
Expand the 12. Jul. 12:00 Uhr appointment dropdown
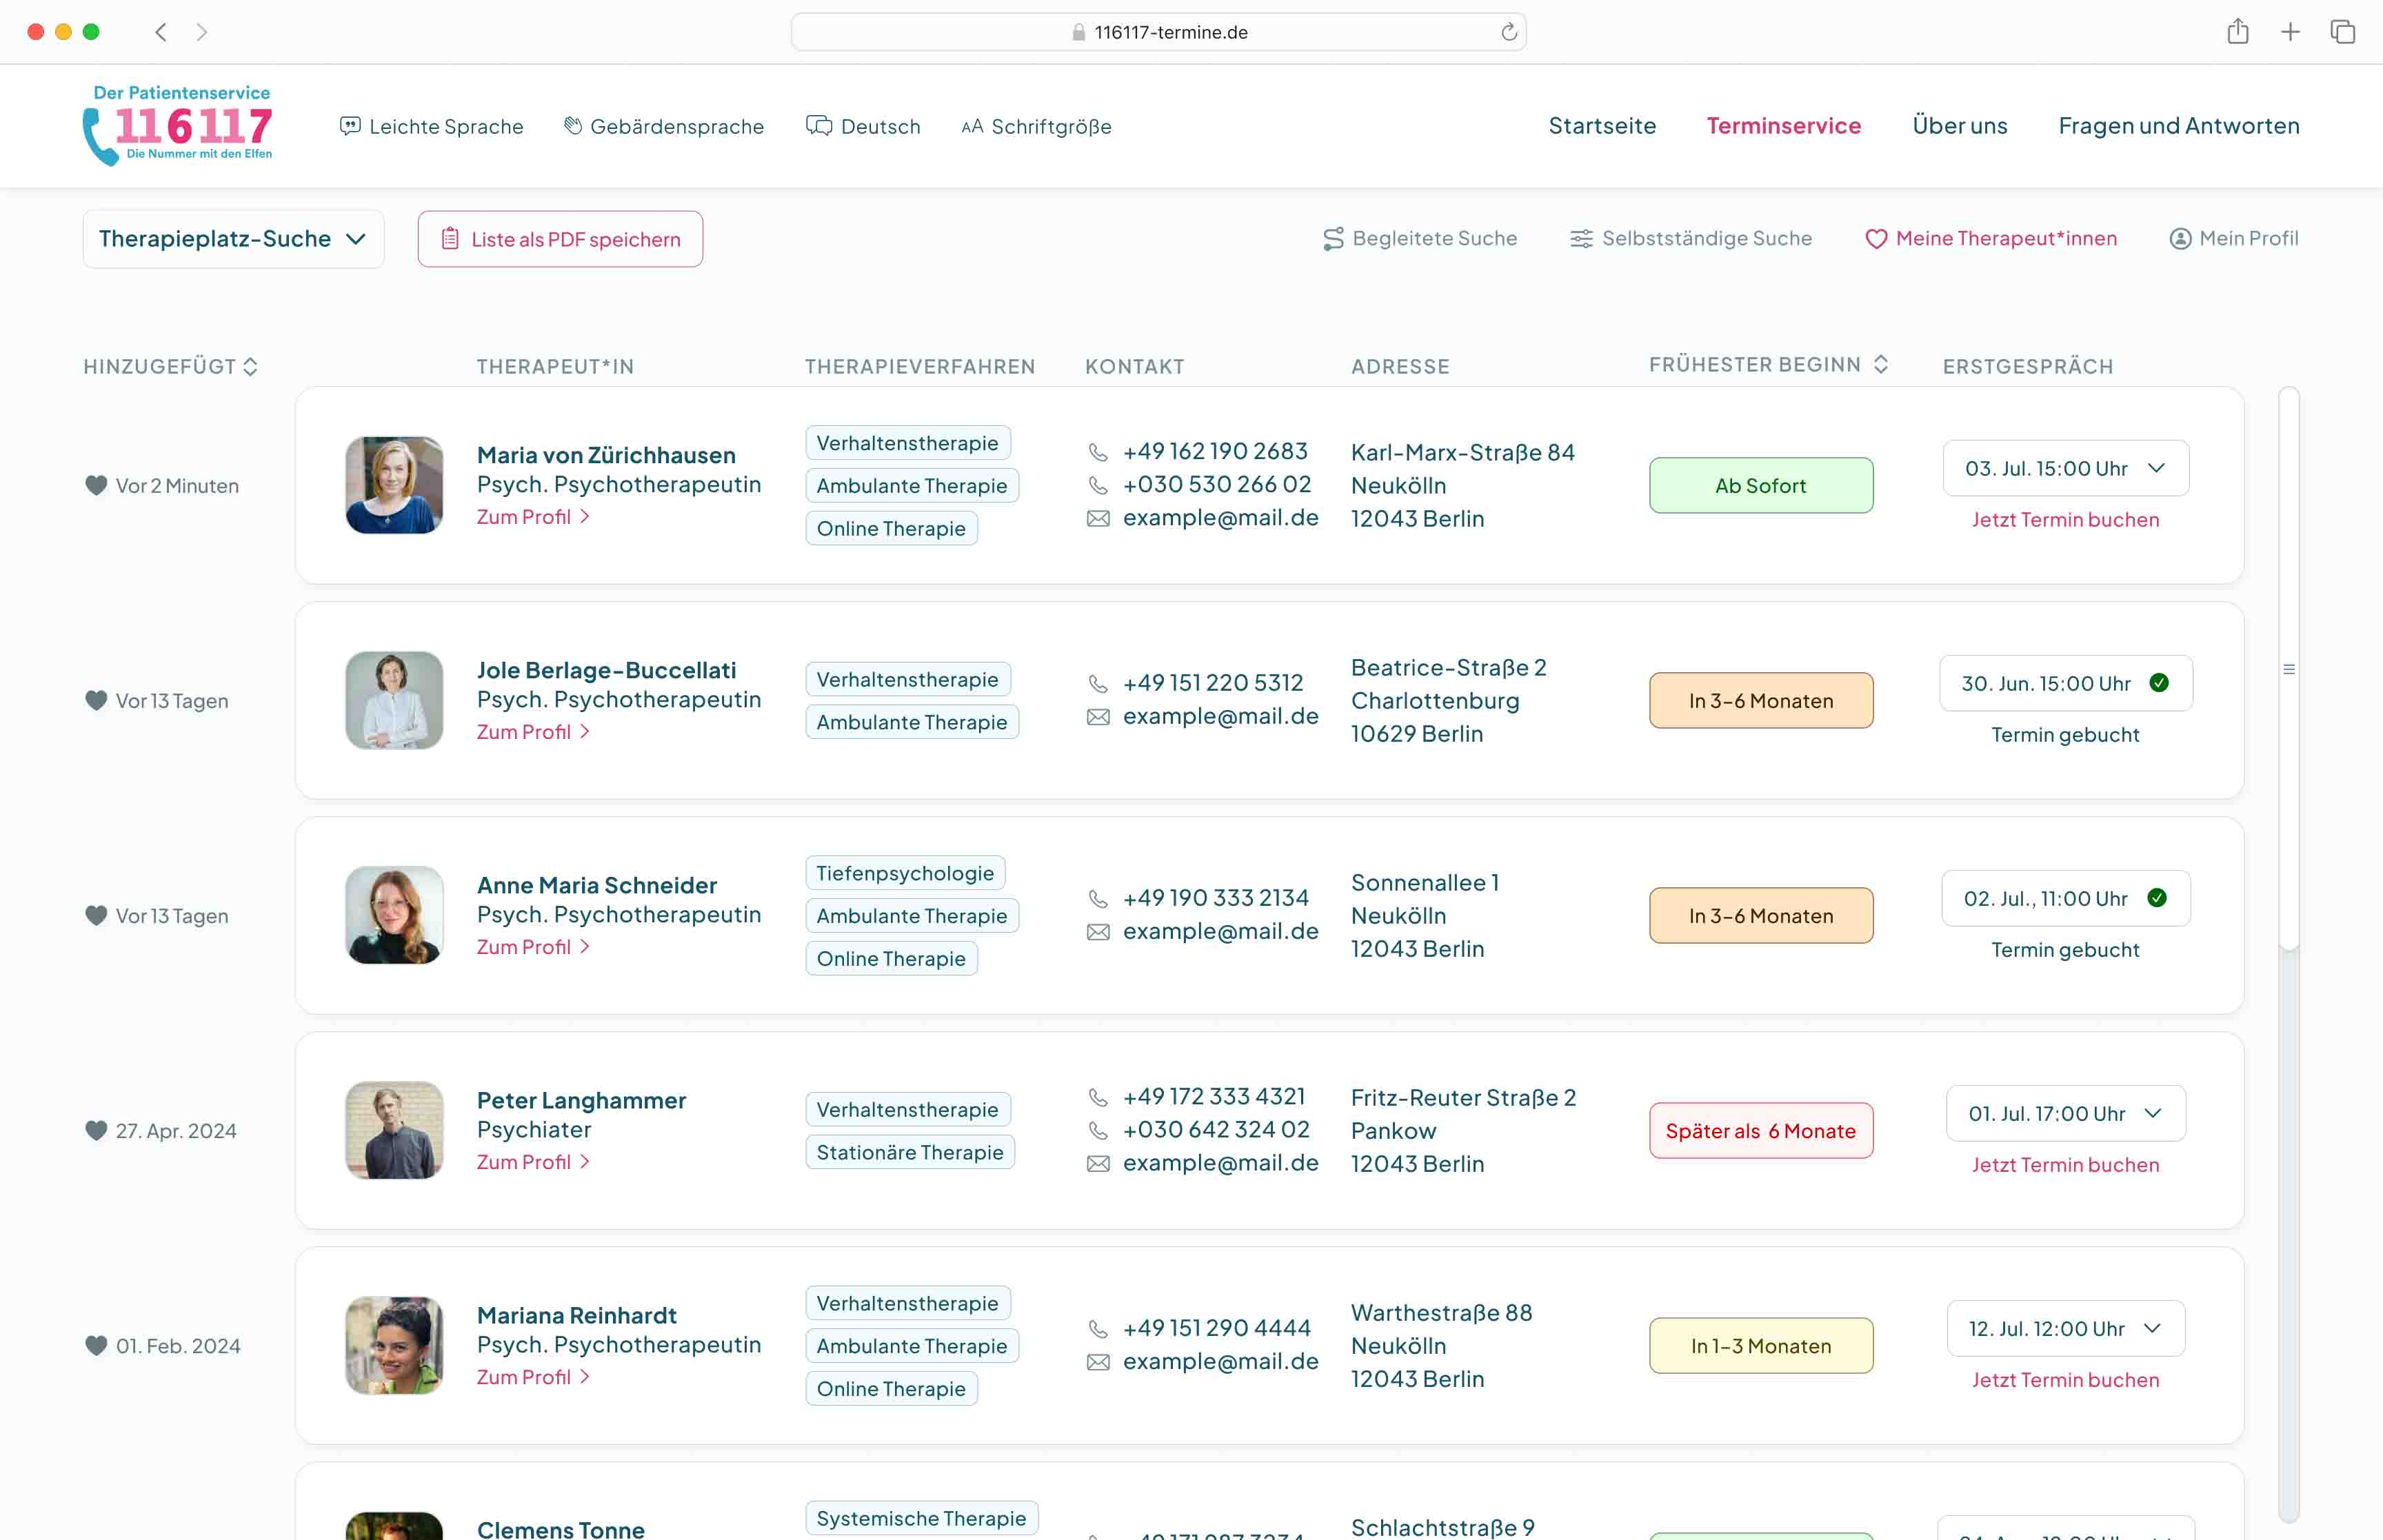[2065, 1328]
